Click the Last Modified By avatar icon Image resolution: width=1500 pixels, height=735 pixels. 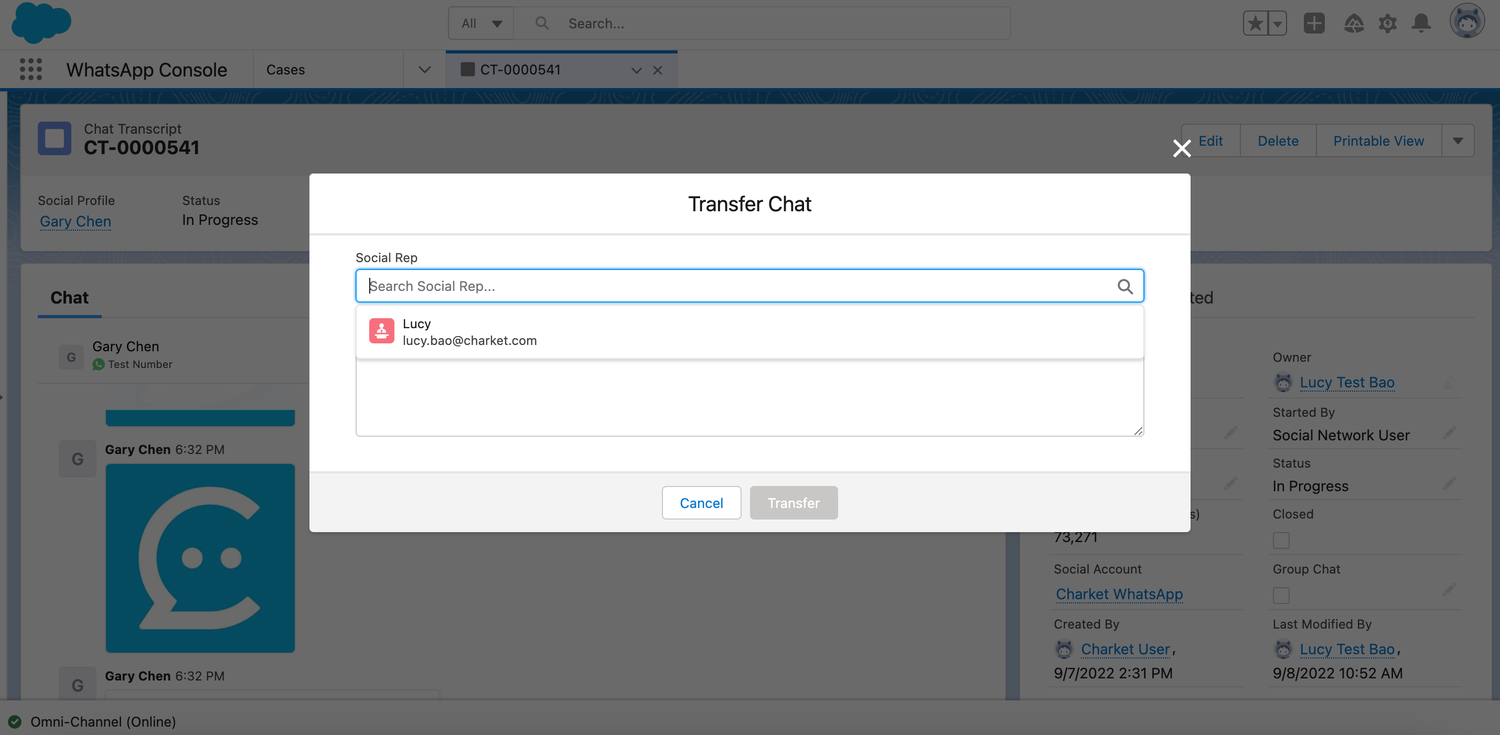tap(1283, 649)
